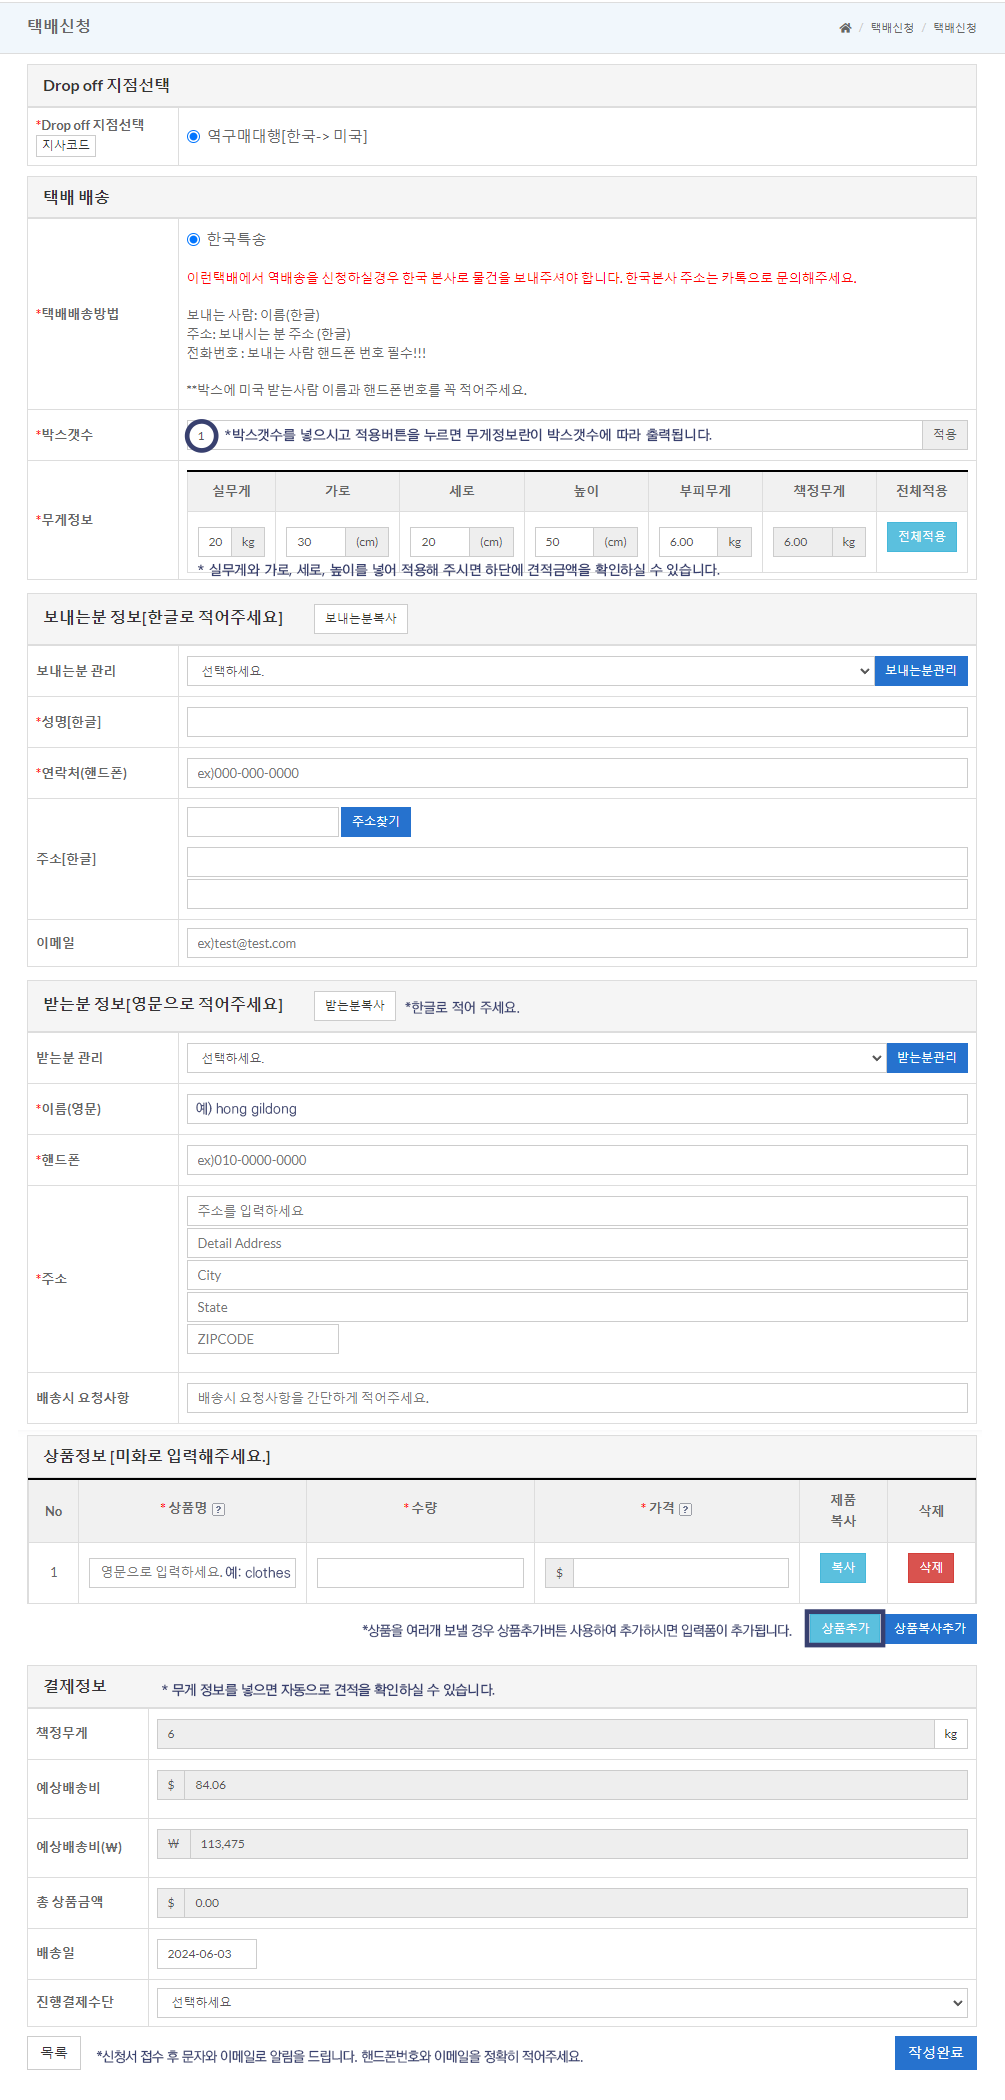Click the 수량 quantity input
Viewport: 1005px width, 2100px height.
pyautogui.click(x=420, y=1573)
